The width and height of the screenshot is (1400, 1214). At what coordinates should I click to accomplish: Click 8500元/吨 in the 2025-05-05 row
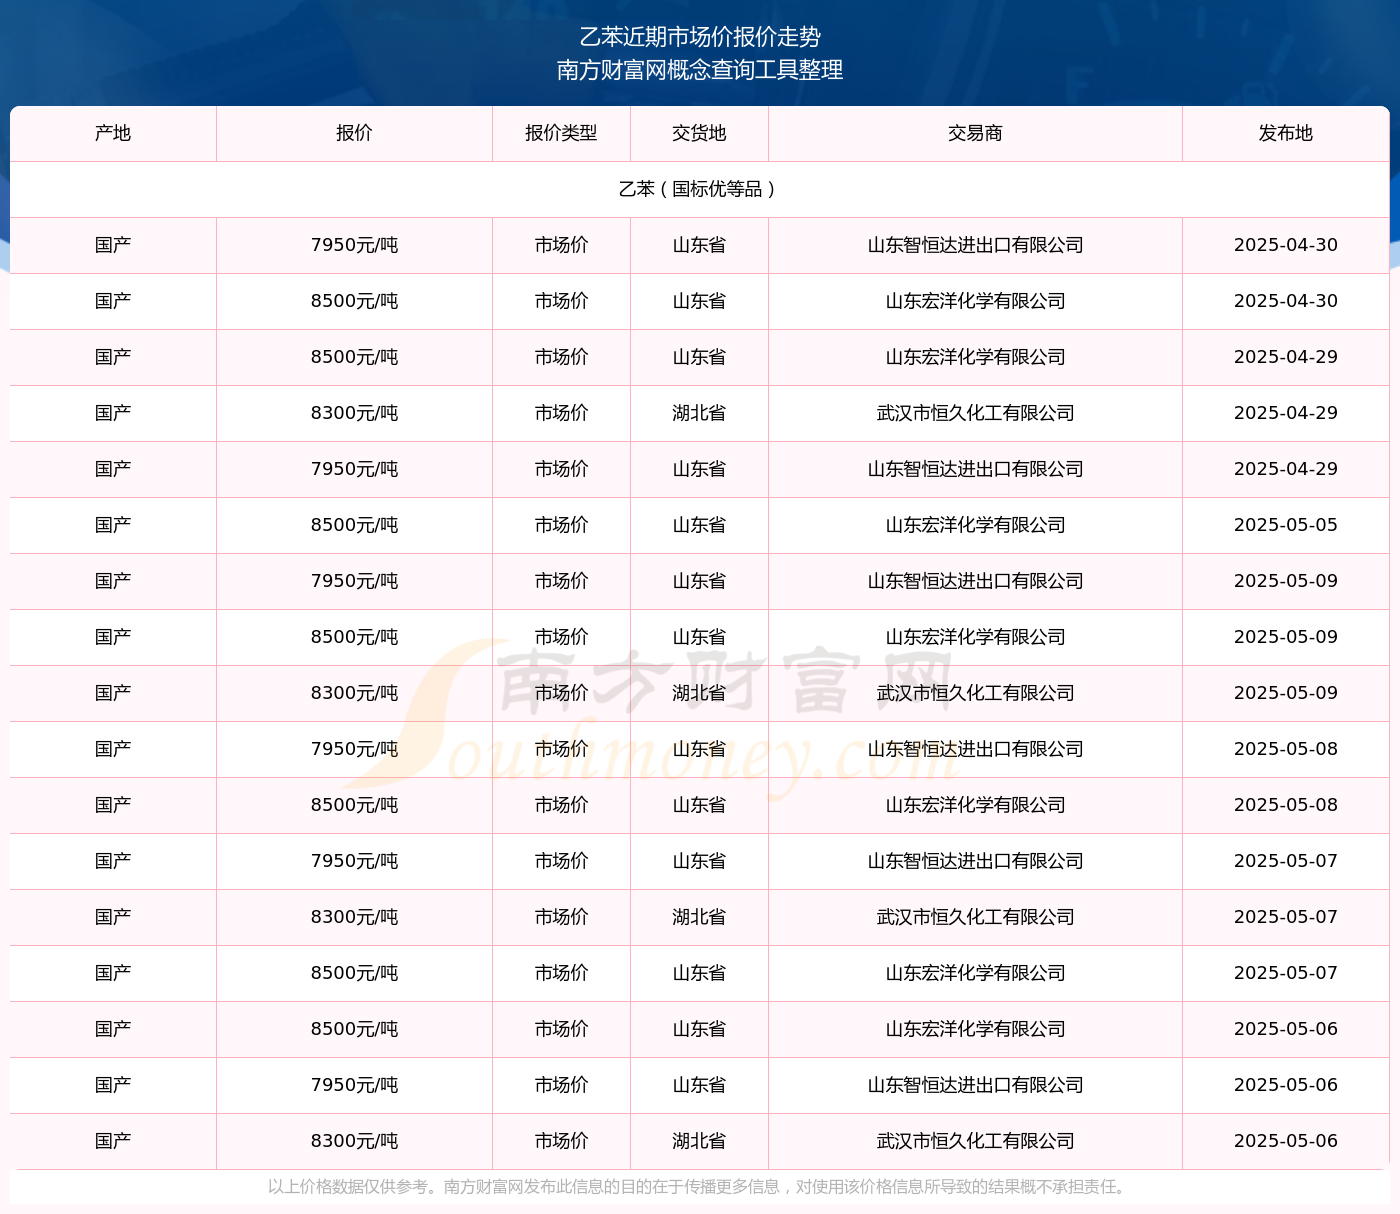click(x=354, y=525)
